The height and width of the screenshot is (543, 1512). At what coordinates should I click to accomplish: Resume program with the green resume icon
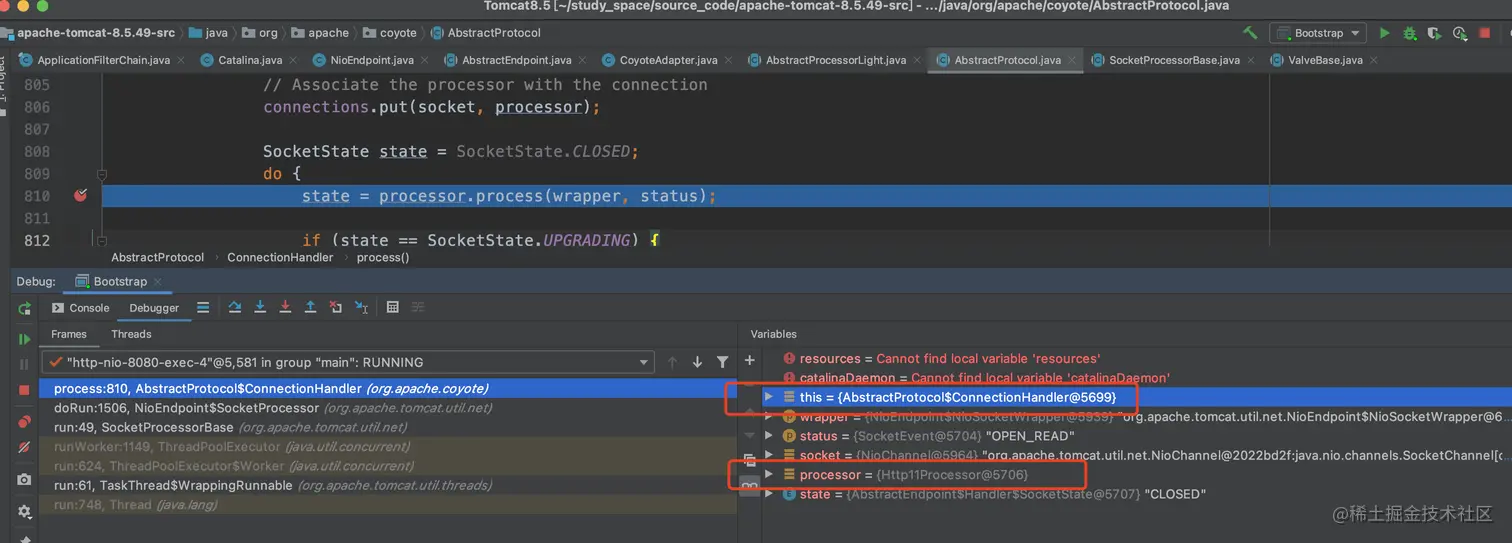(24, 339)
